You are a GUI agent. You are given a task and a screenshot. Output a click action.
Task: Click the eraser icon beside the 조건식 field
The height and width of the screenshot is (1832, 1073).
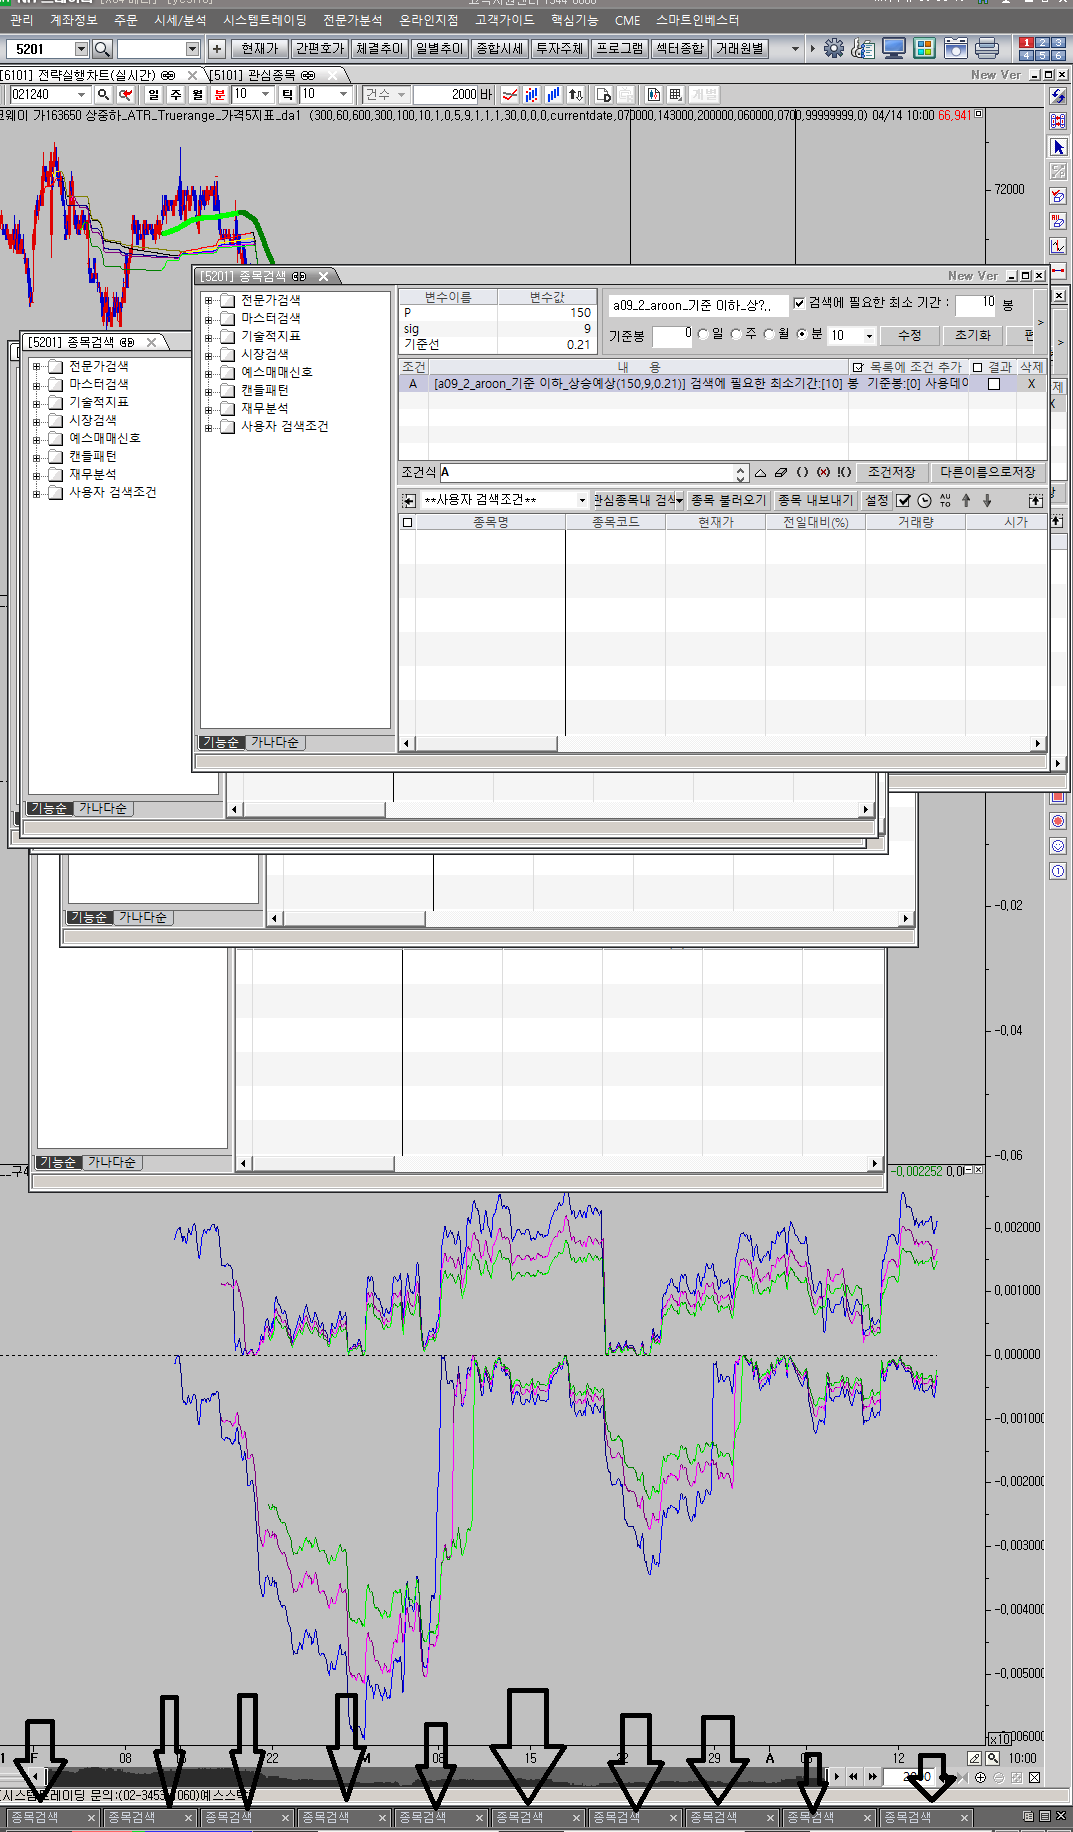781,472
